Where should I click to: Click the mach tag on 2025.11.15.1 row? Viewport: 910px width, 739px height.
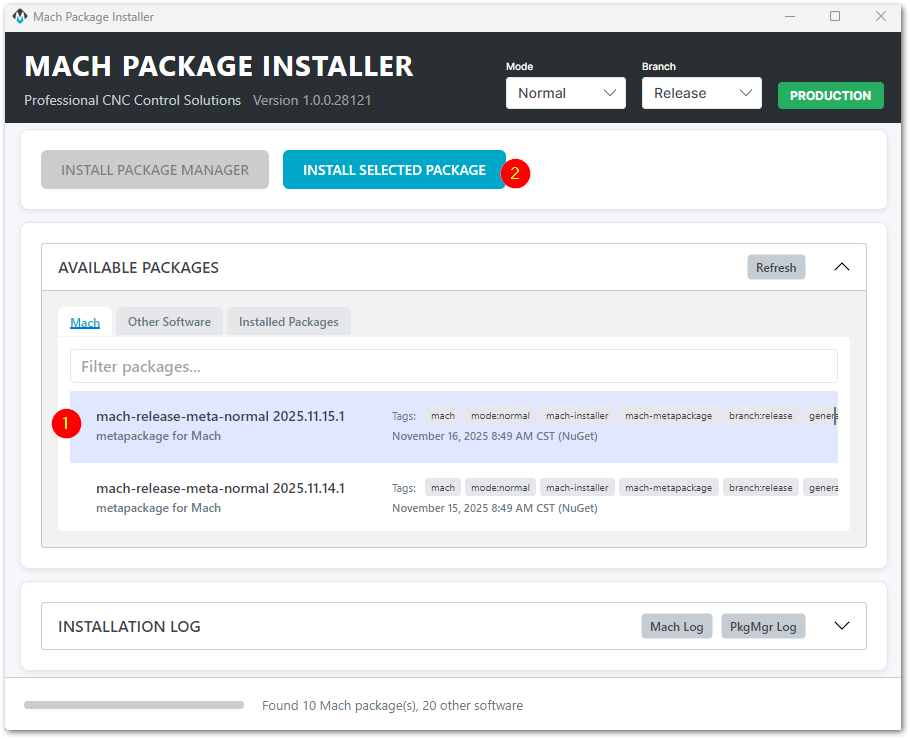(x=443, y=416)
